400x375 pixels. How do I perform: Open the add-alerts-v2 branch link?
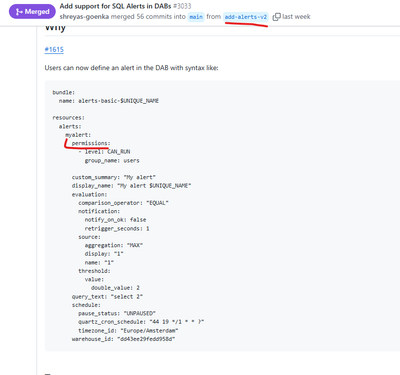click(246, 17)
